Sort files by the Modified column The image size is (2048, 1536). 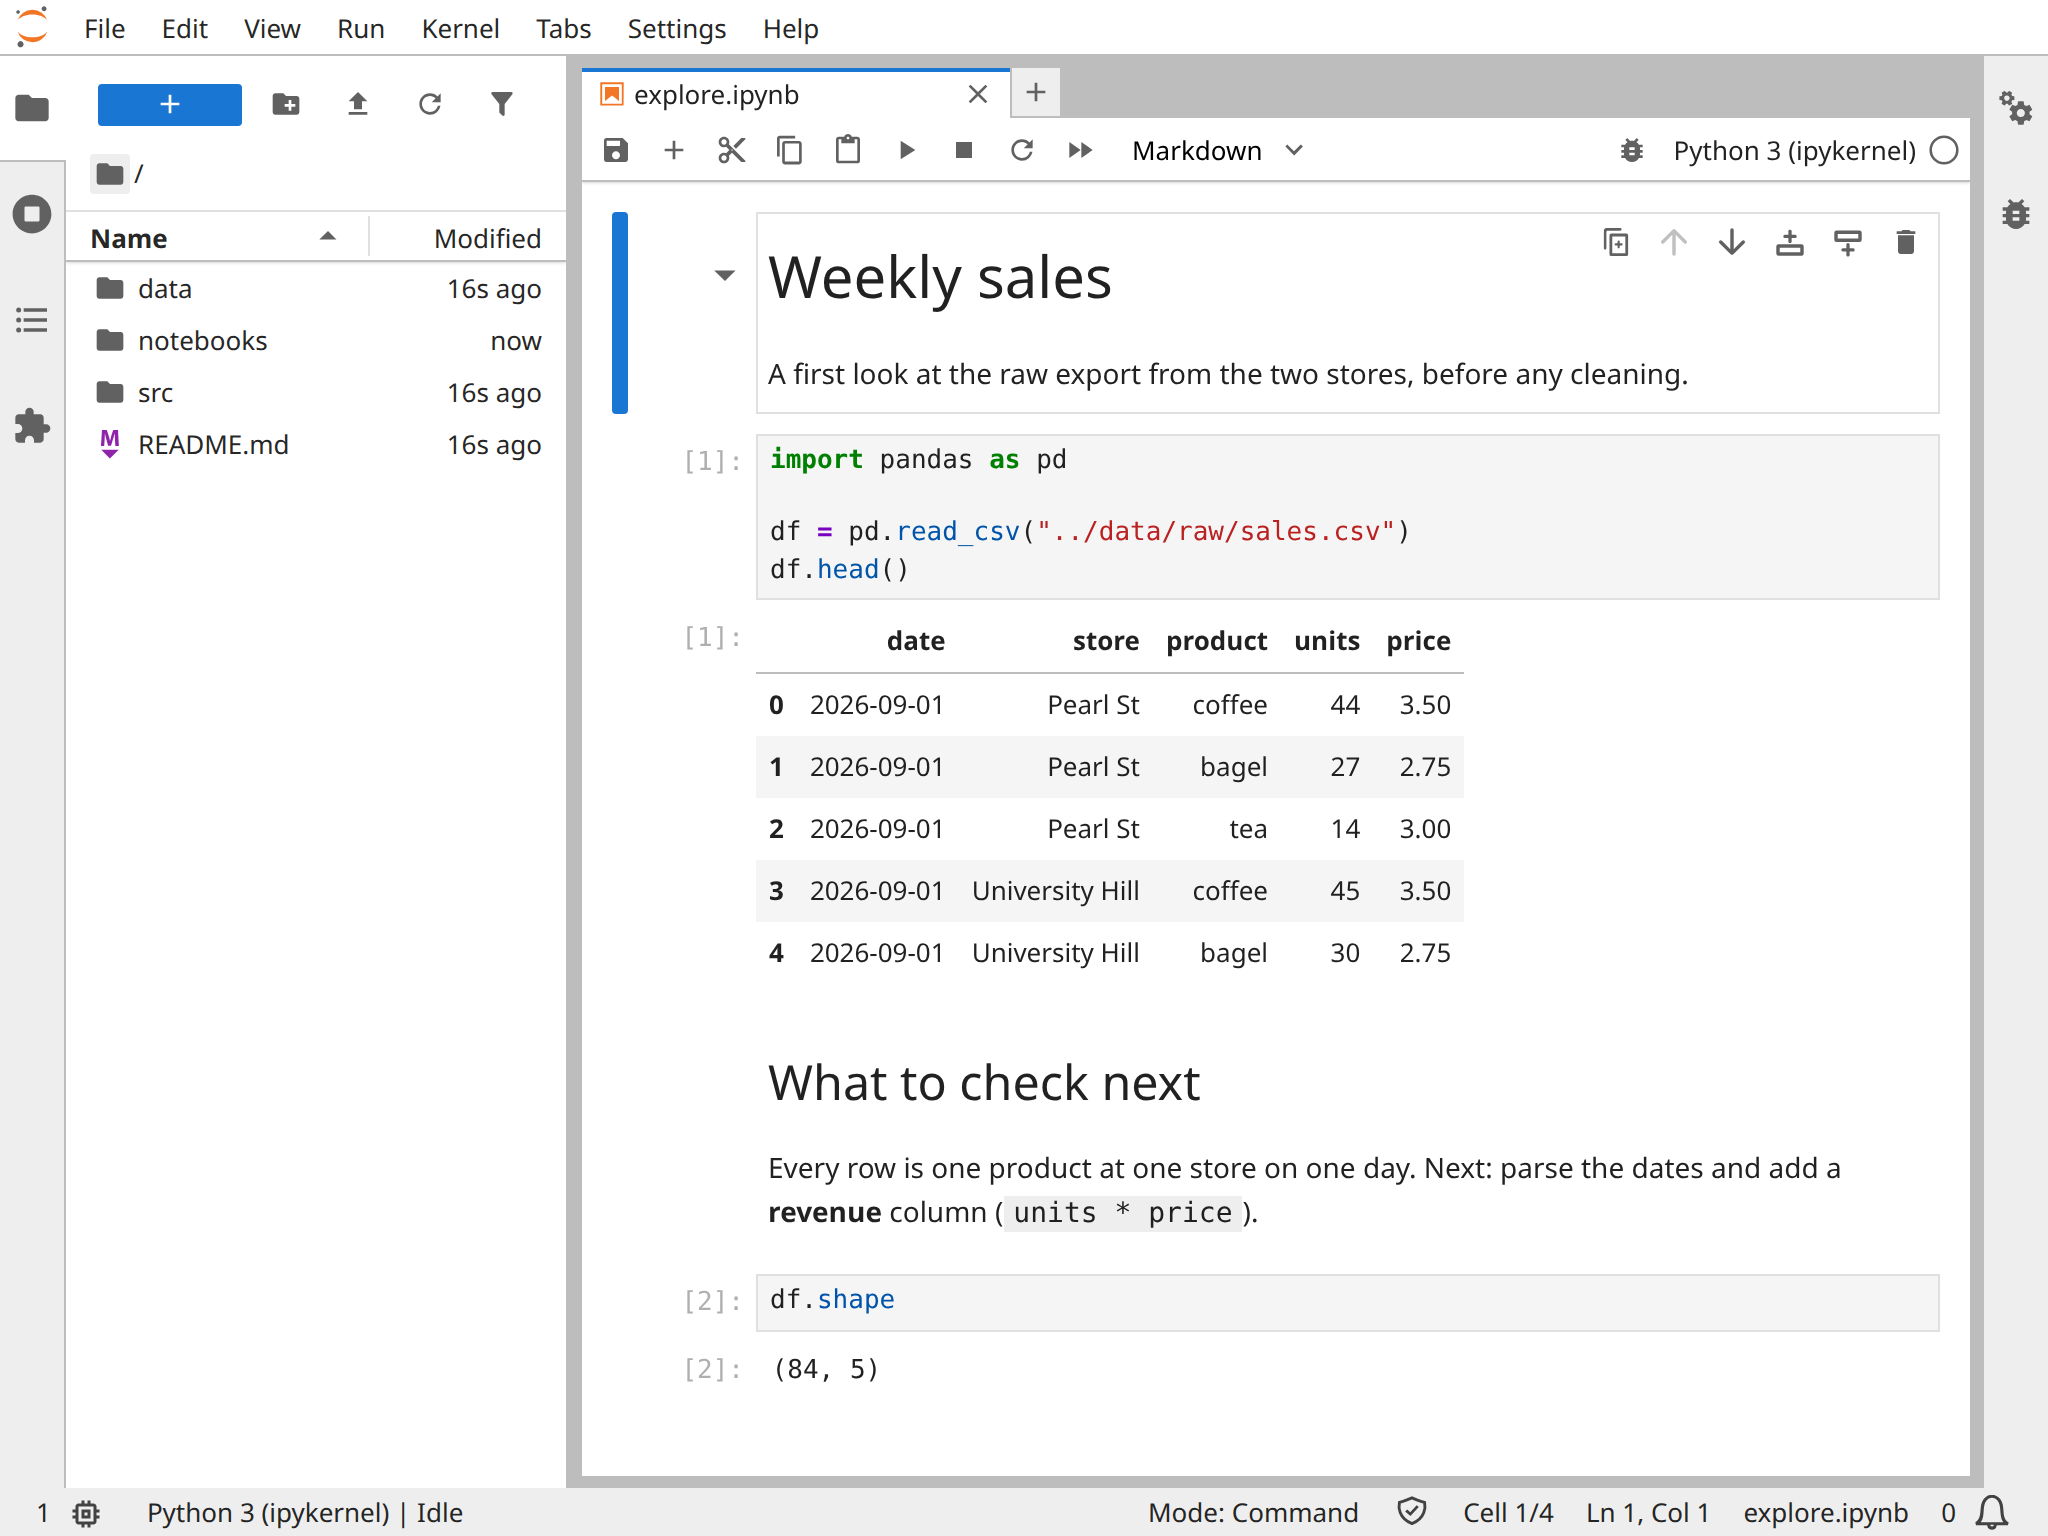click(468, 239)
